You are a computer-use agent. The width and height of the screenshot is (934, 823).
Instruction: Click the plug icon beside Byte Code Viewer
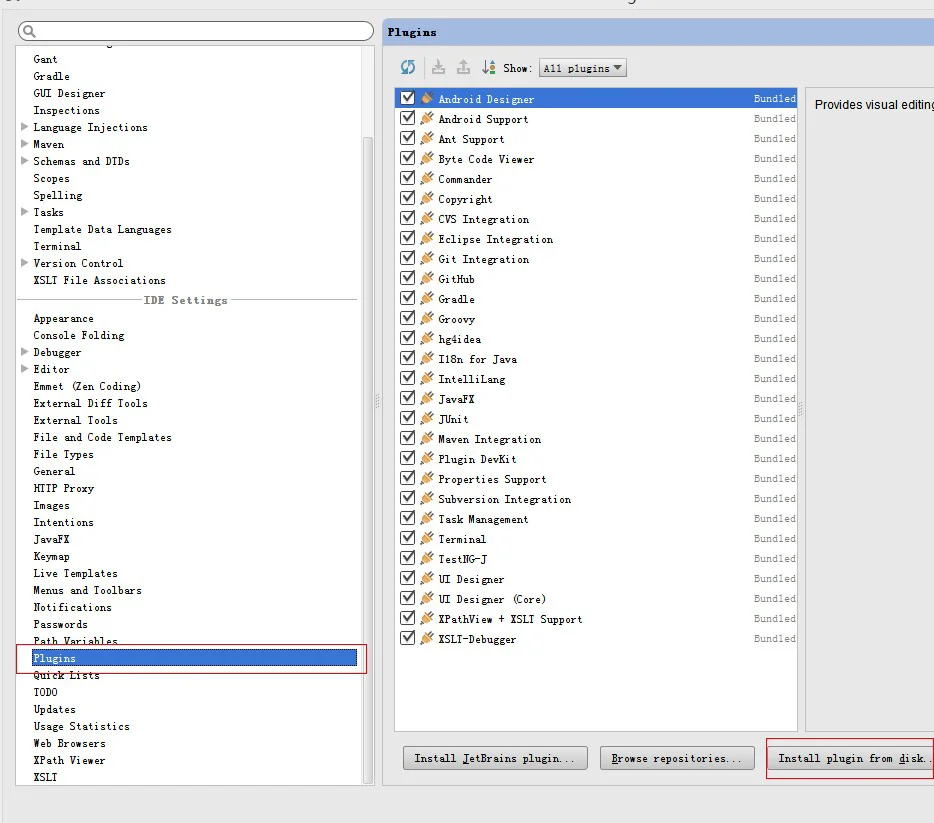pyautogui.click(x=427, y=158)
